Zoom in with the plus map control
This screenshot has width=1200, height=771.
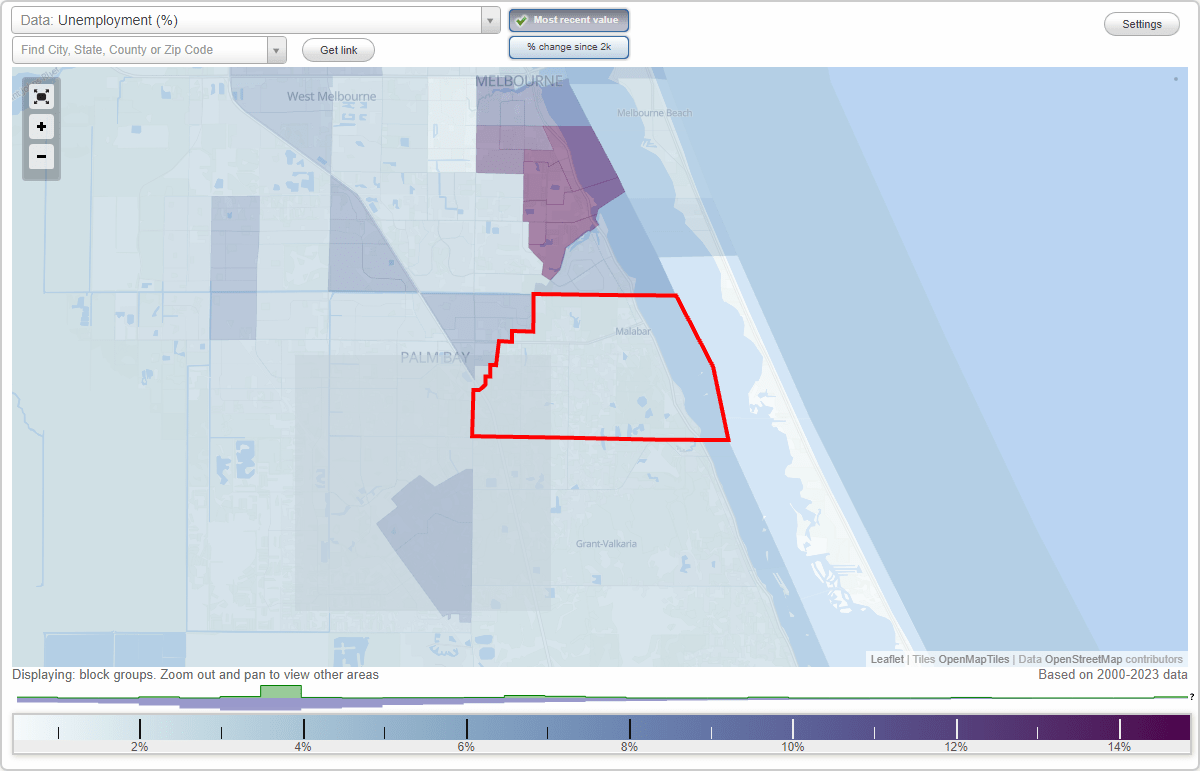41,127
